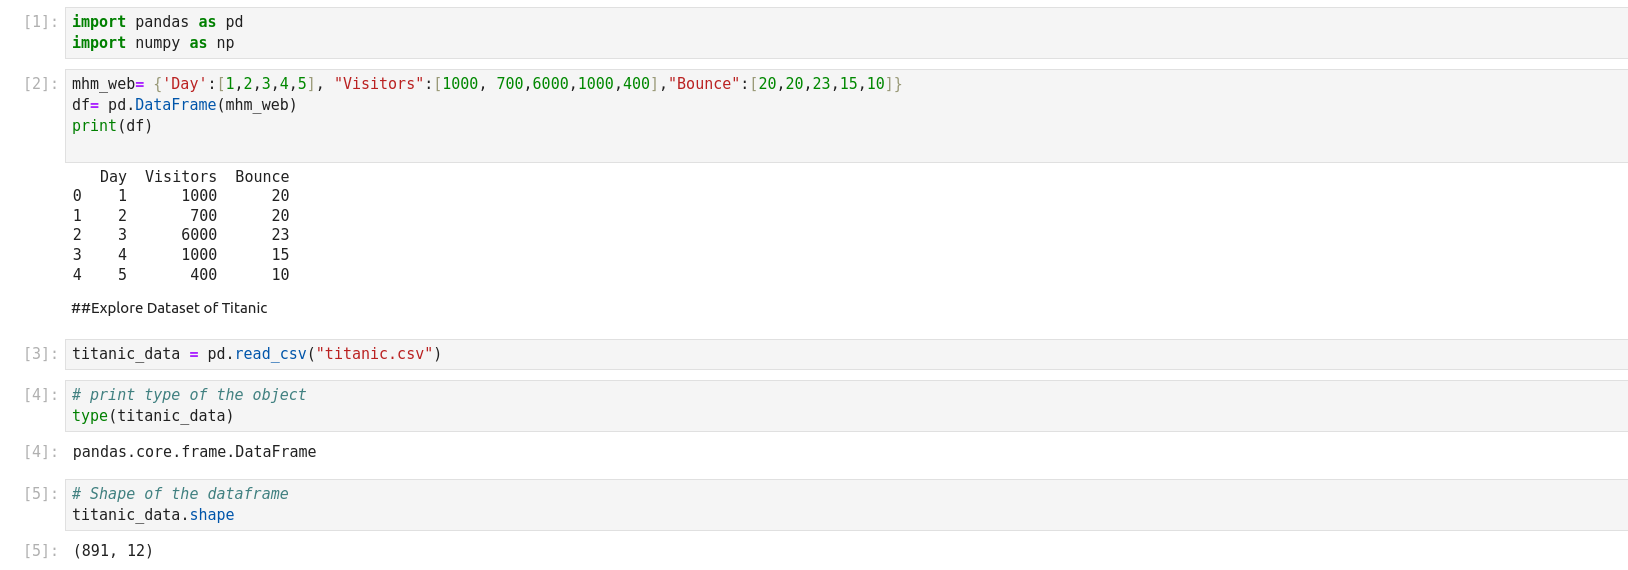Click the mhm_web dictionary definition line

coord(486,84)
